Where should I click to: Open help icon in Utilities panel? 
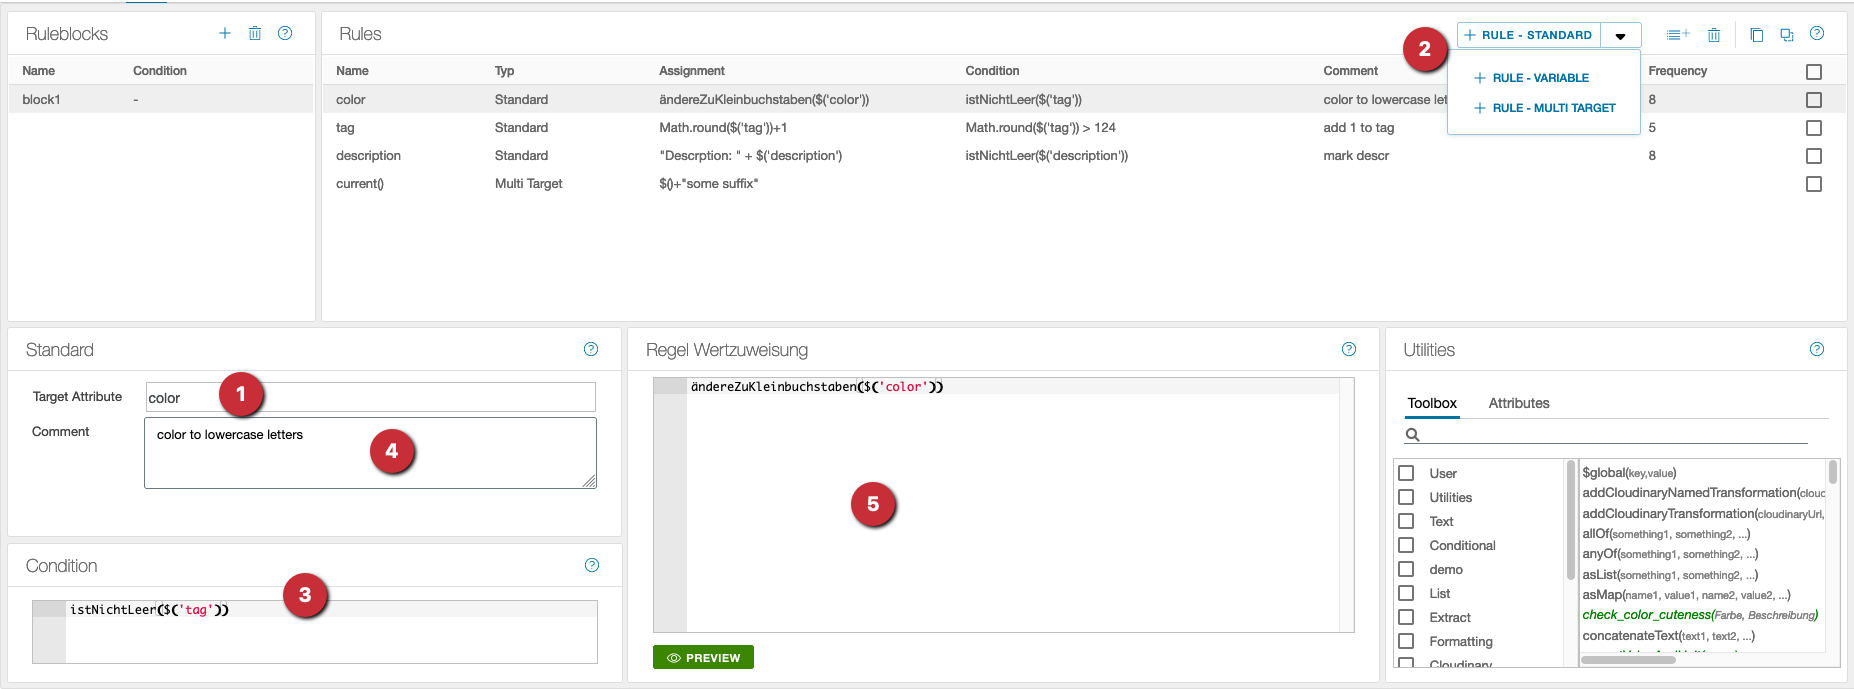tap(1817, 349)
